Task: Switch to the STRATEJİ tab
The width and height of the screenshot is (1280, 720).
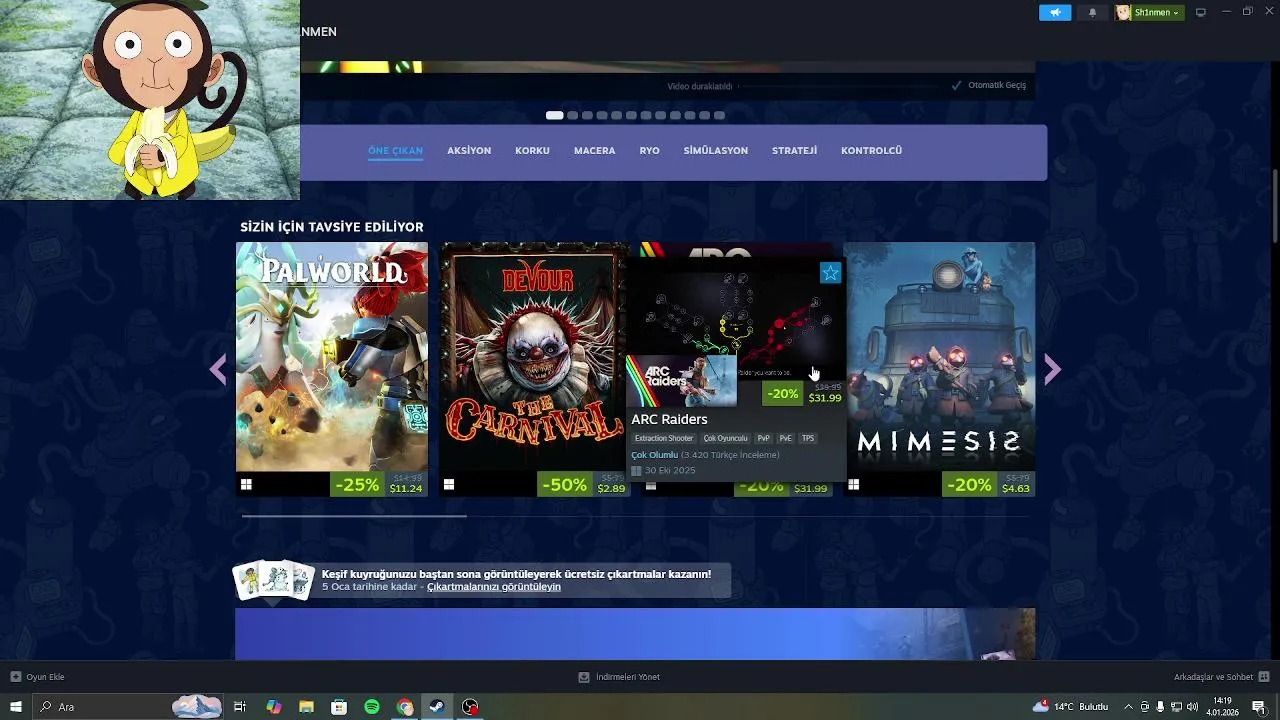Action: coord(794,150)
